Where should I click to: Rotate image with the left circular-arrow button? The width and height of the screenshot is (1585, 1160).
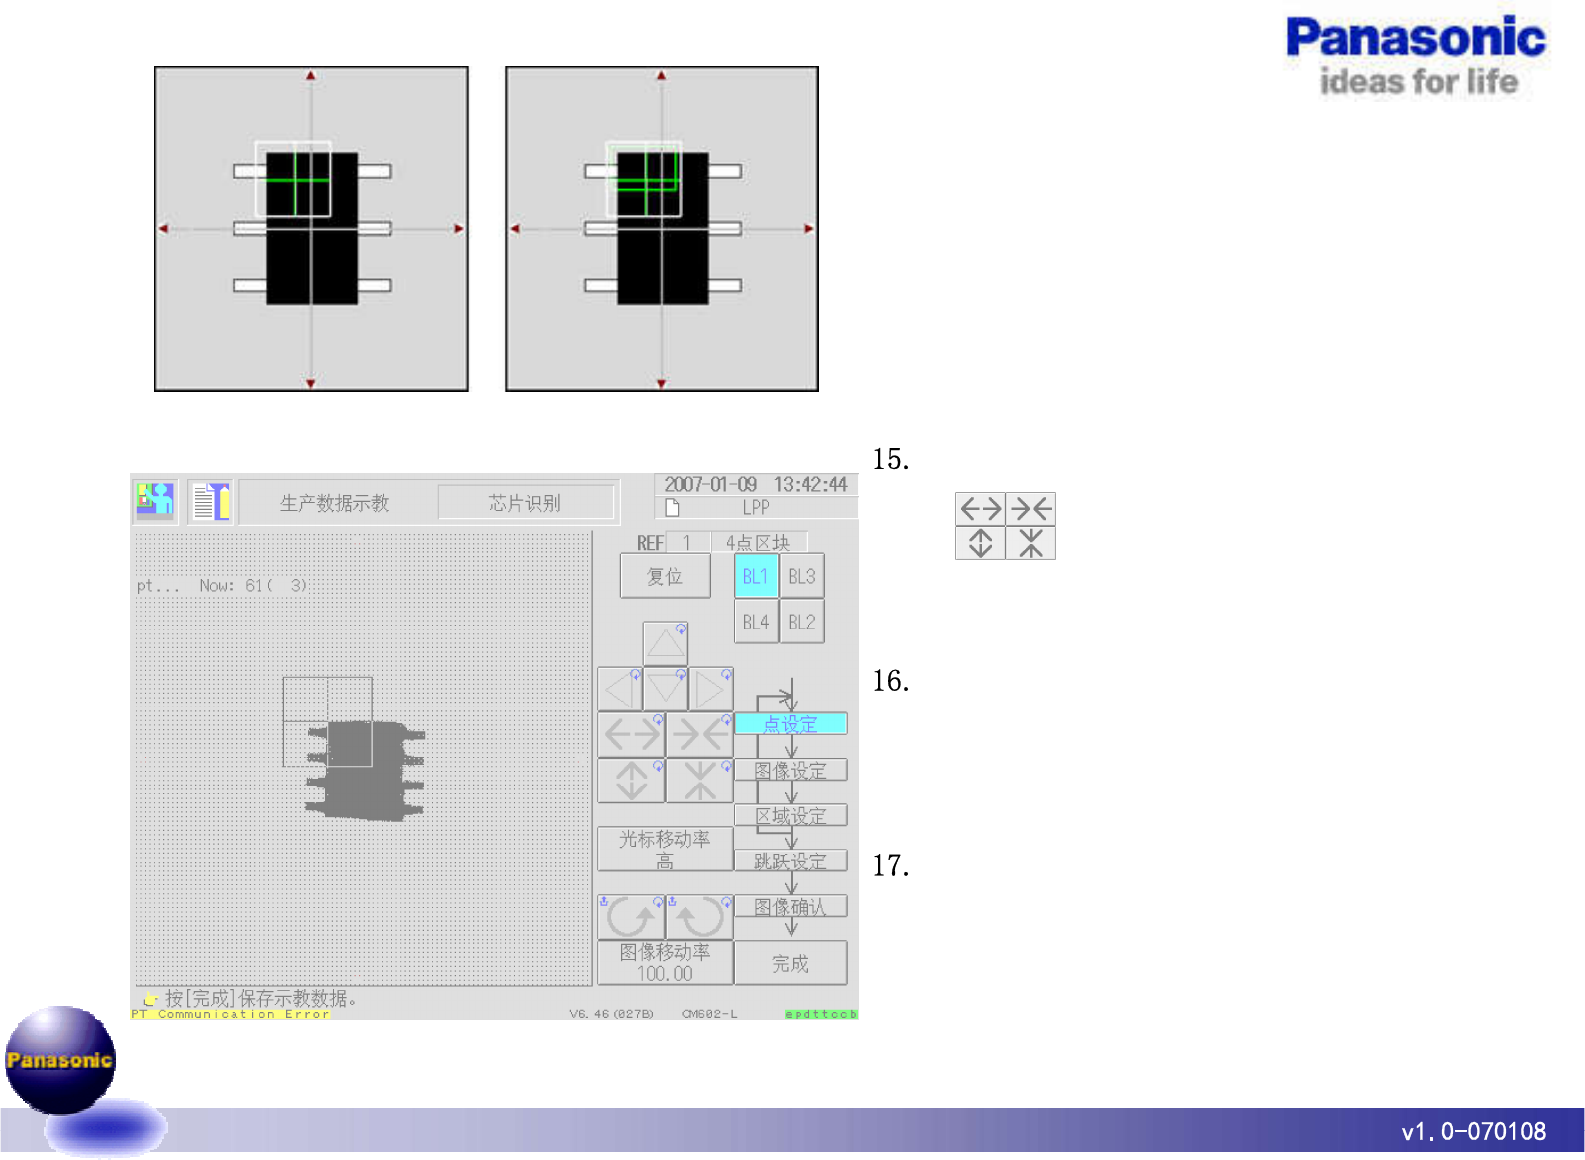(x=631, y=917)
